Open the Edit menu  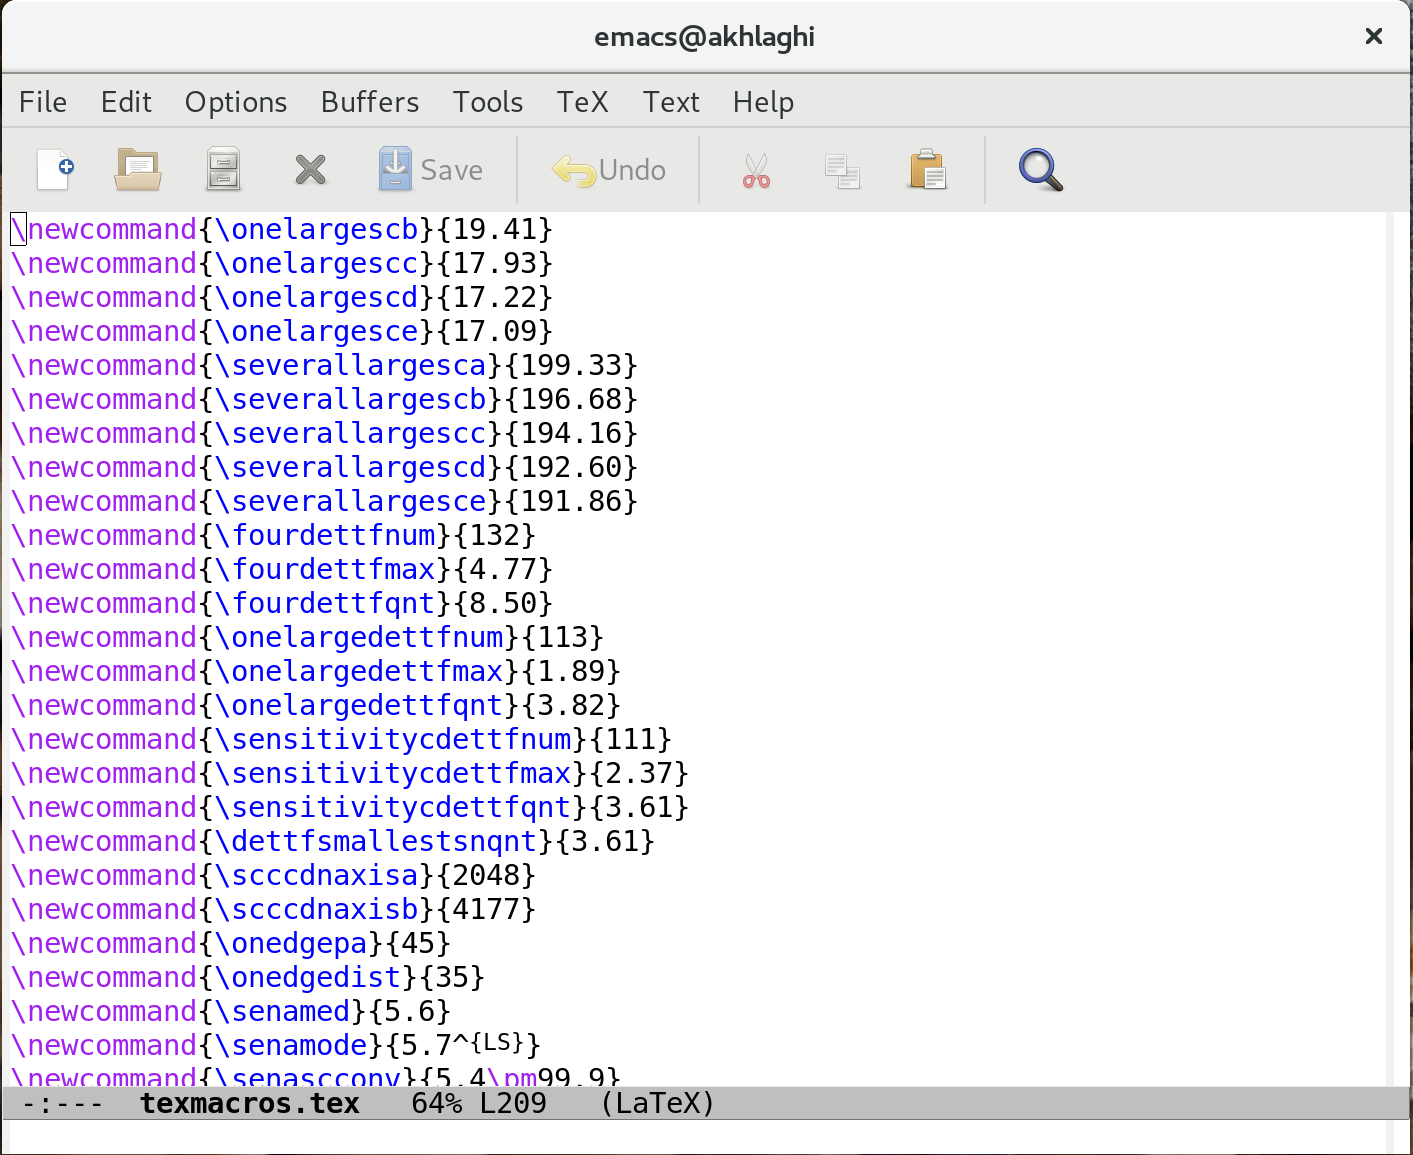coord(126,102)
